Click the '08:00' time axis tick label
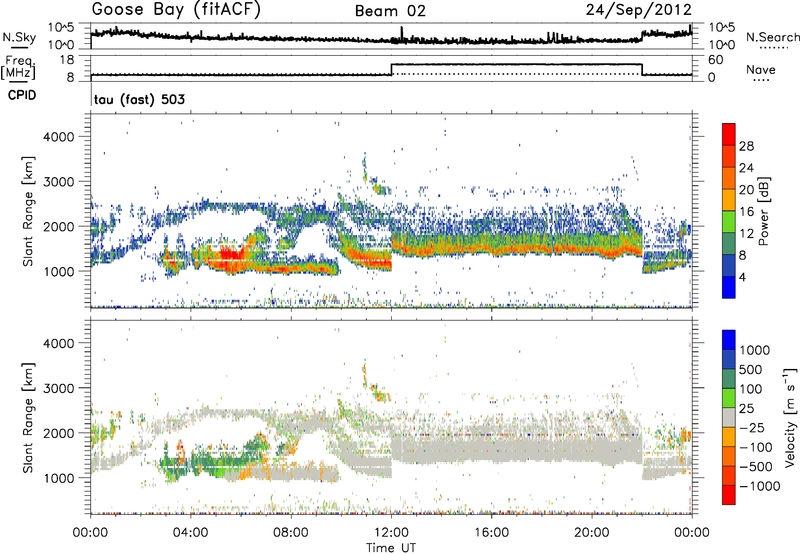The height and width of the screenshot is (554, 800). 291,533
